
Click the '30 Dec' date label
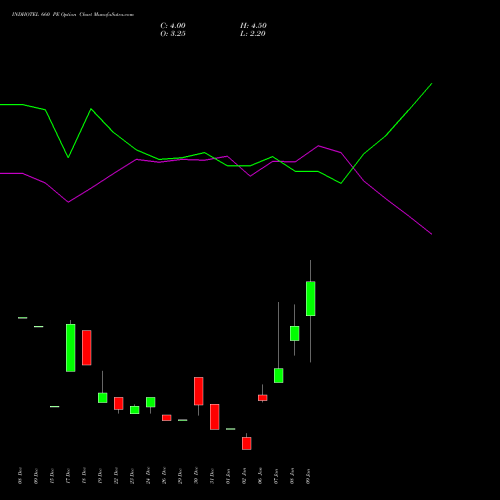tap(196, 476)
